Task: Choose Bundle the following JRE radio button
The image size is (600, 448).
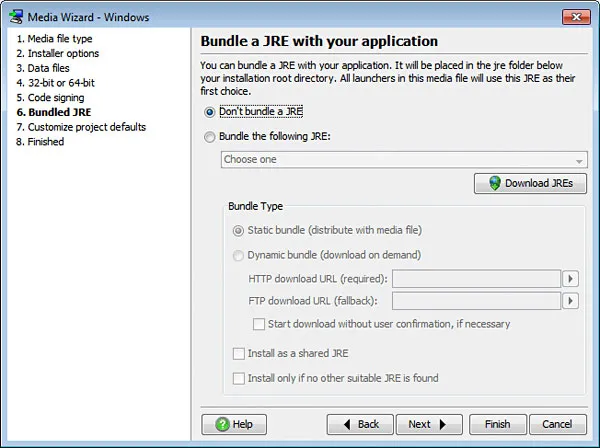Action: click(x=209, y=137)
